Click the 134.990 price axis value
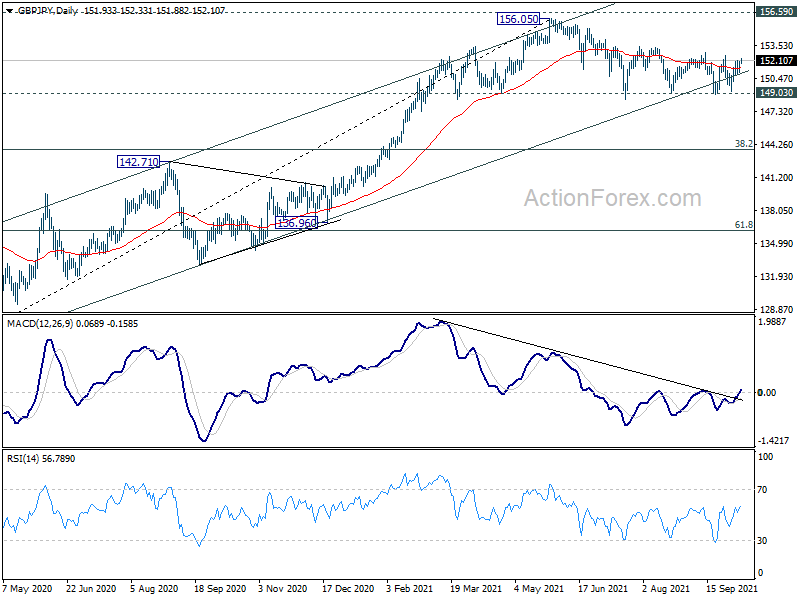The height and width of the screenshot is (600, 800). click(x=776, y=243)
